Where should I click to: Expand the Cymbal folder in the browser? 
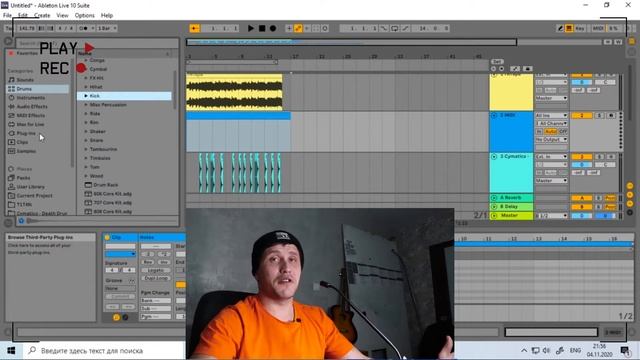click(x=86, y=69)
